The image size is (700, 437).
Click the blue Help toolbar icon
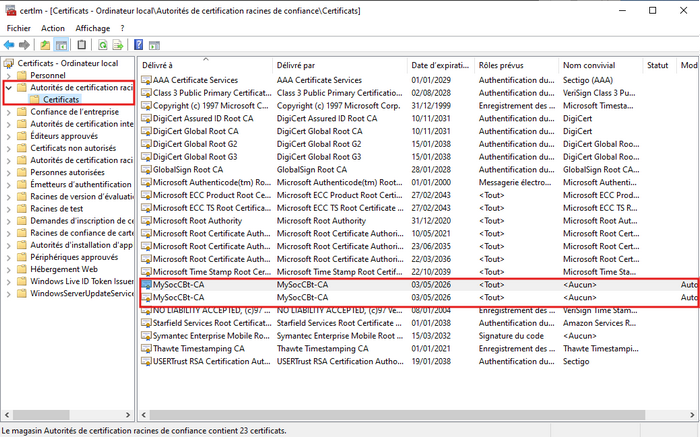coord(139,45)
